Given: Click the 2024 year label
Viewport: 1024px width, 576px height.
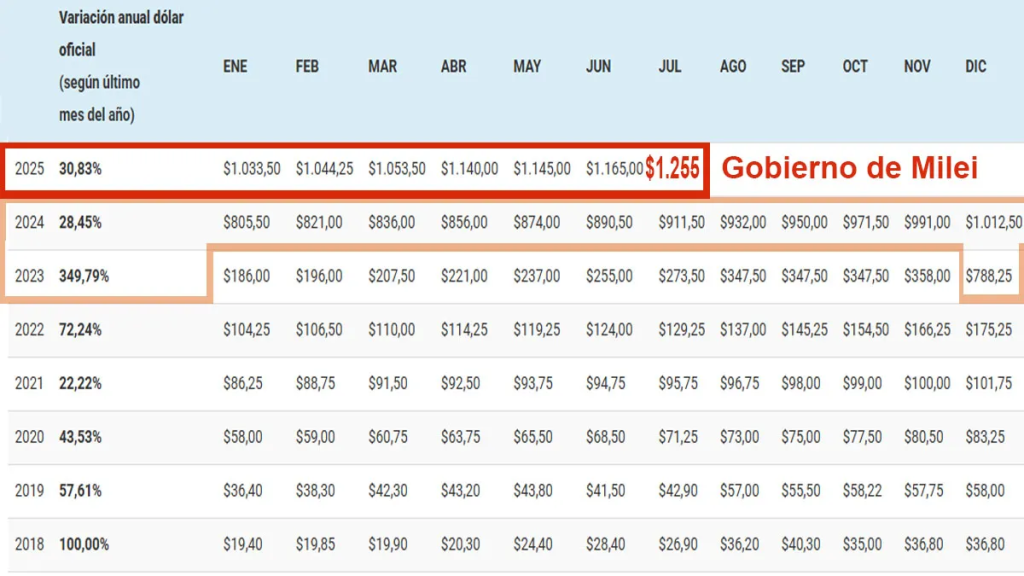Looking at the screenshot, I should (30, 223).
